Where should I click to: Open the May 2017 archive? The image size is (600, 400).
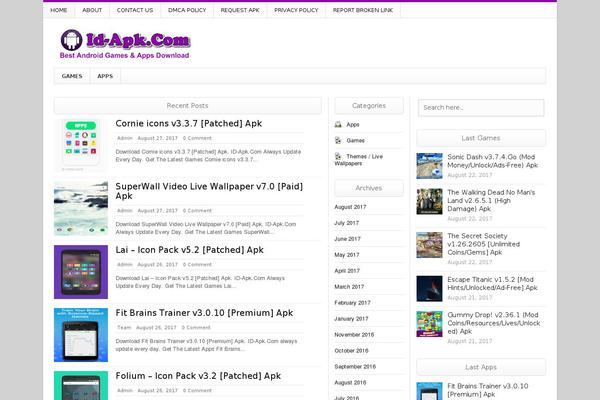(x=347, y=255)
